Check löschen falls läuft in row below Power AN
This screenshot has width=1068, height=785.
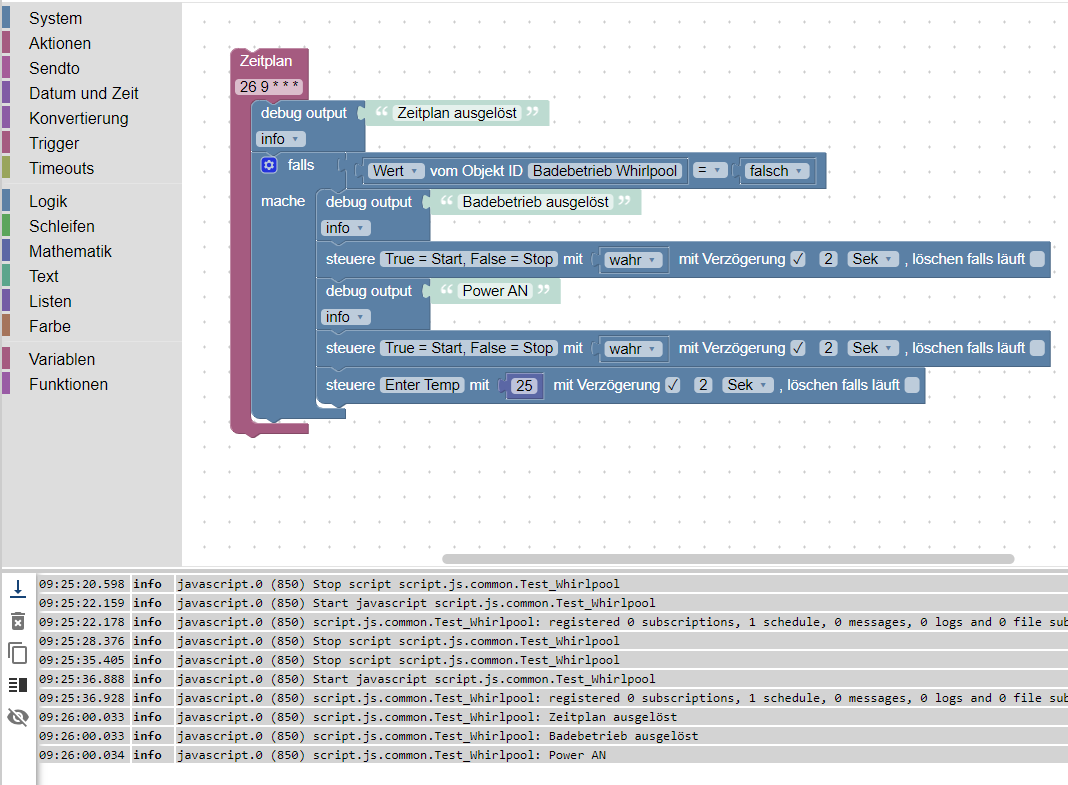click(1037, 349)
